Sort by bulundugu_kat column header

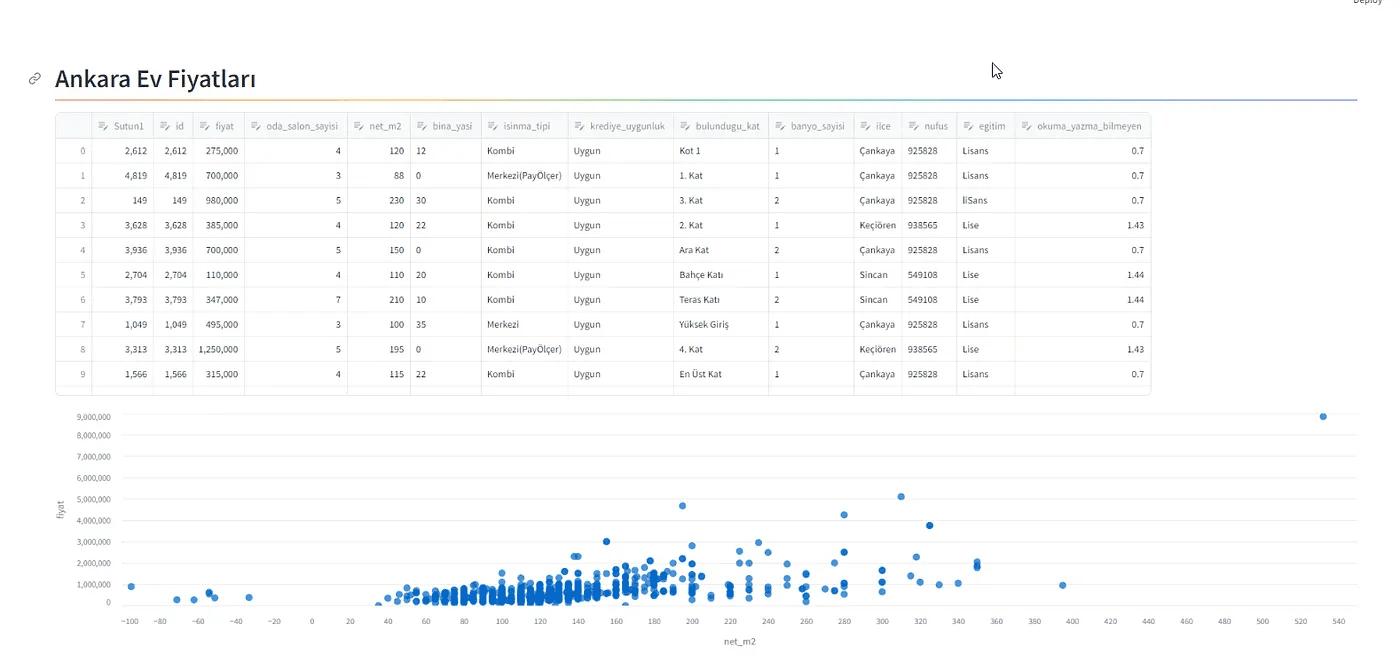coord(721,126)
